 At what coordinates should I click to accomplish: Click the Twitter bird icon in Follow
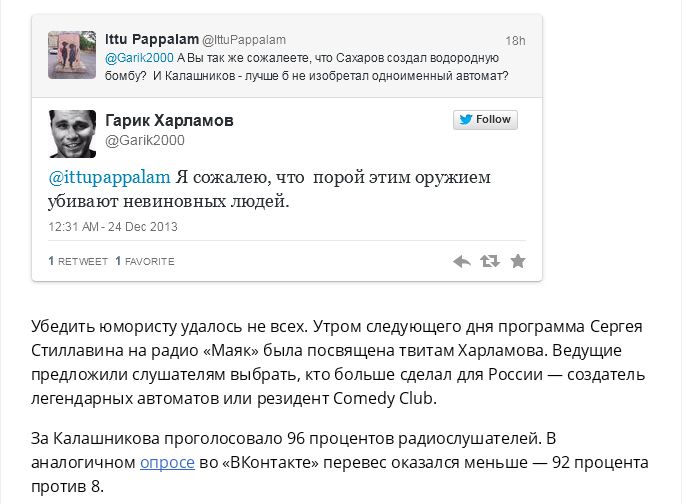pyautogui.click(x=466, y=120)
